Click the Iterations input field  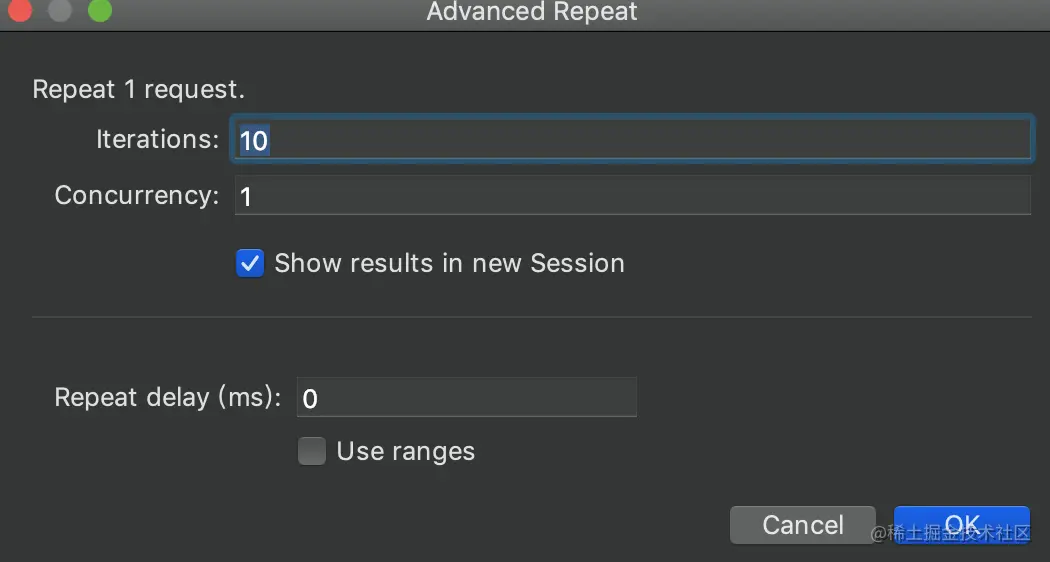[632, 140]
